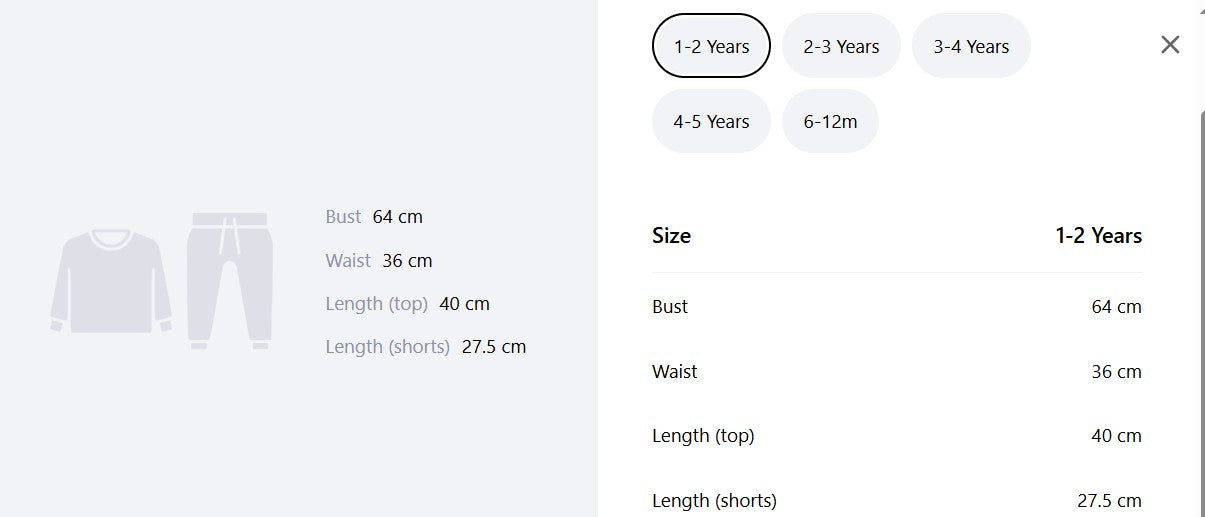
Task: Click the grey Bust label beside the illustration
Action: [x=343, y=217]
